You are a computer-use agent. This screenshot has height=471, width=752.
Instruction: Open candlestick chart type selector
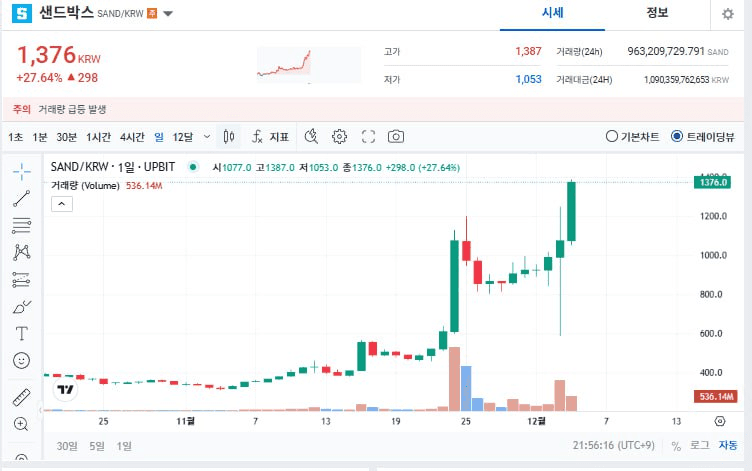click(x=229, y=137)
